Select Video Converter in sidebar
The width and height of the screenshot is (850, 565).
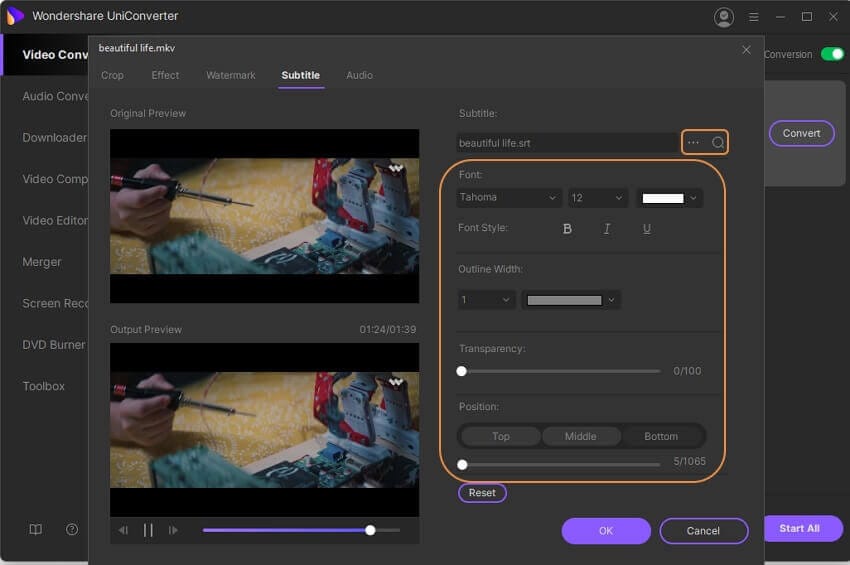pos(45,55)
